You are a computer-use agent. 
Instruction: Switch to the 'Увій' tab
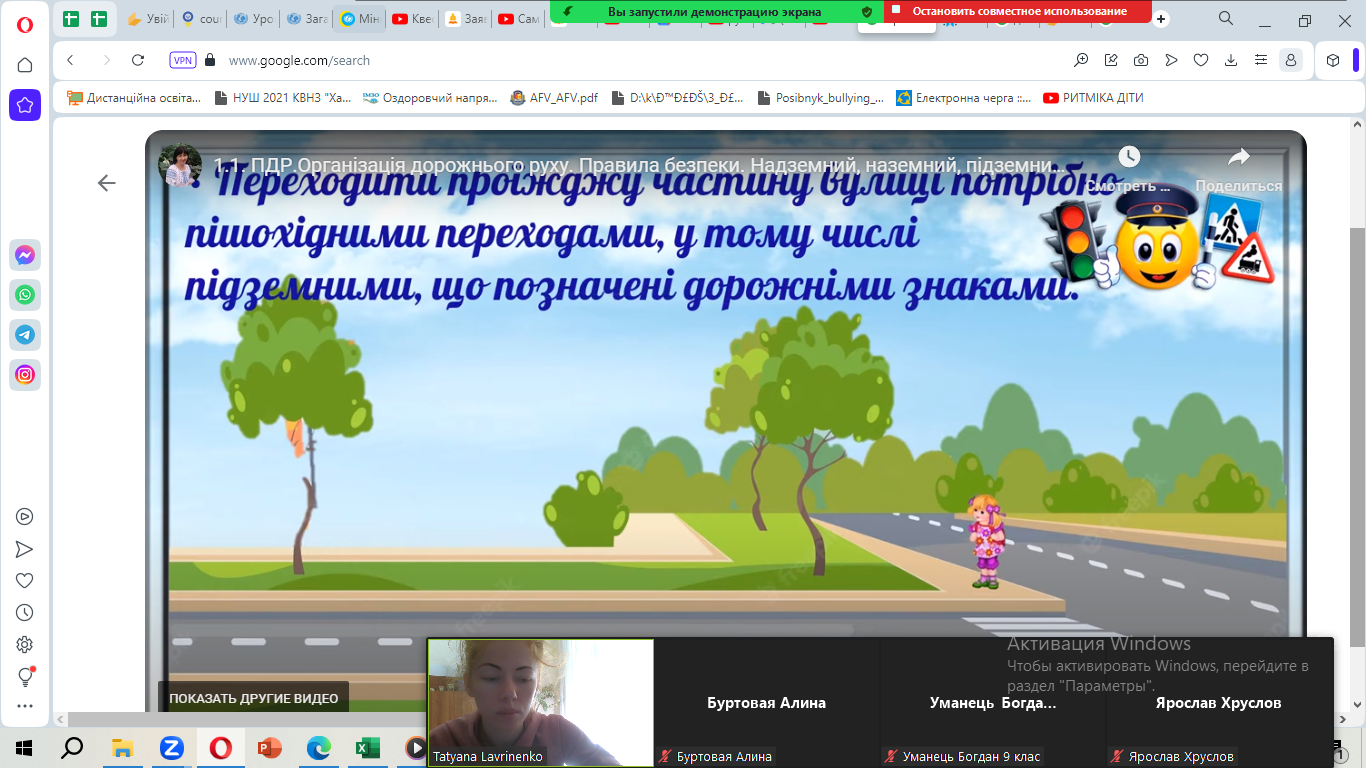[147, 19]
